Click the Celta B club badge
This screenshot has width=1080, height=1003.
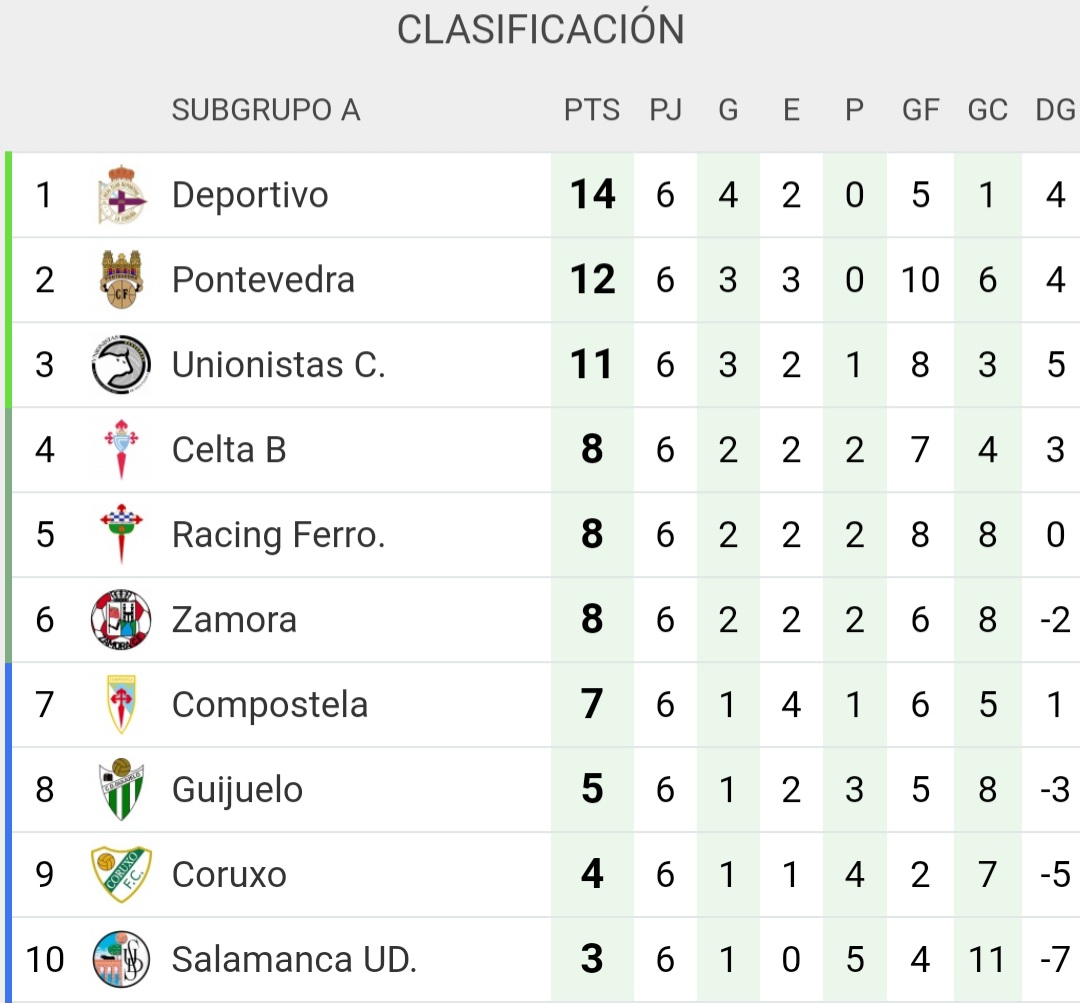click(x=121, y=450)
